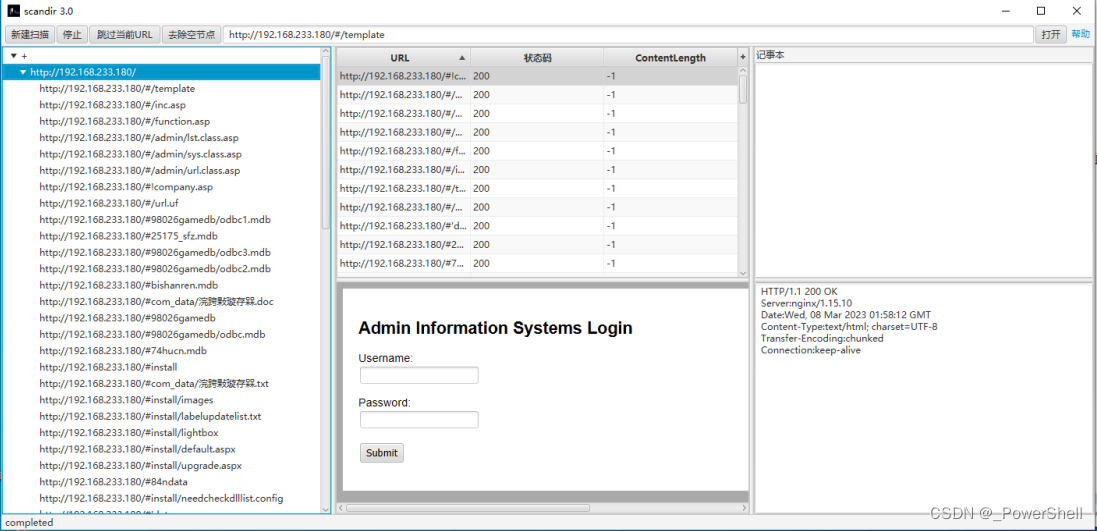
Task: Select tree item /#/inc.asp
Action: point(112,105)
